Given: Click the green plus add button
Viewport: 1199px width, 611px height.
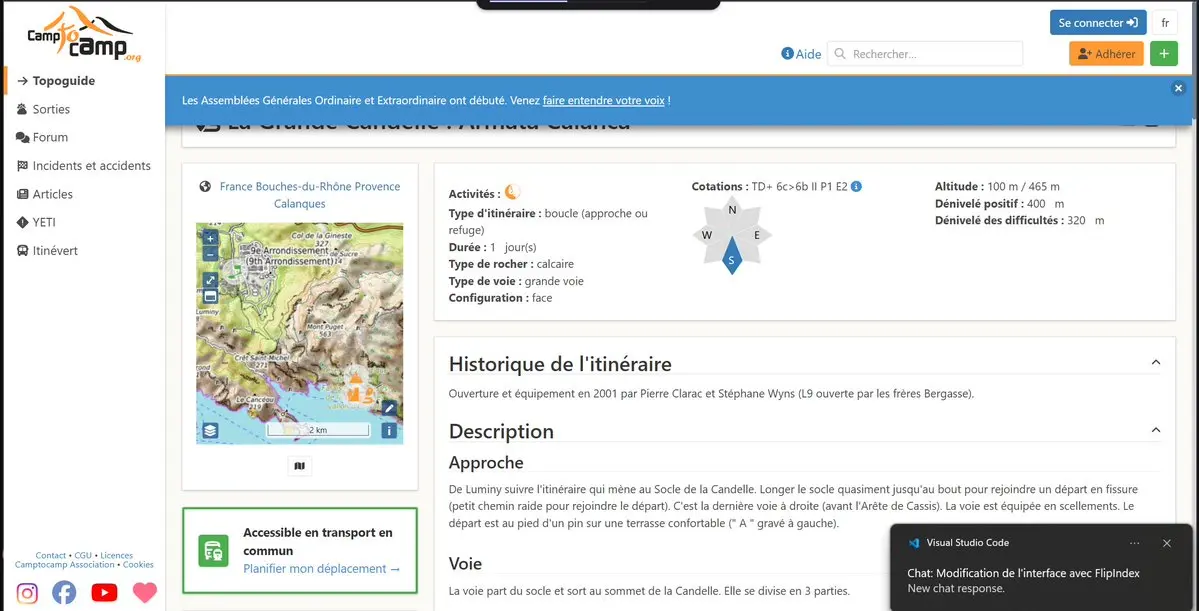Looking at the screenshot, I should pos(1164,54).
